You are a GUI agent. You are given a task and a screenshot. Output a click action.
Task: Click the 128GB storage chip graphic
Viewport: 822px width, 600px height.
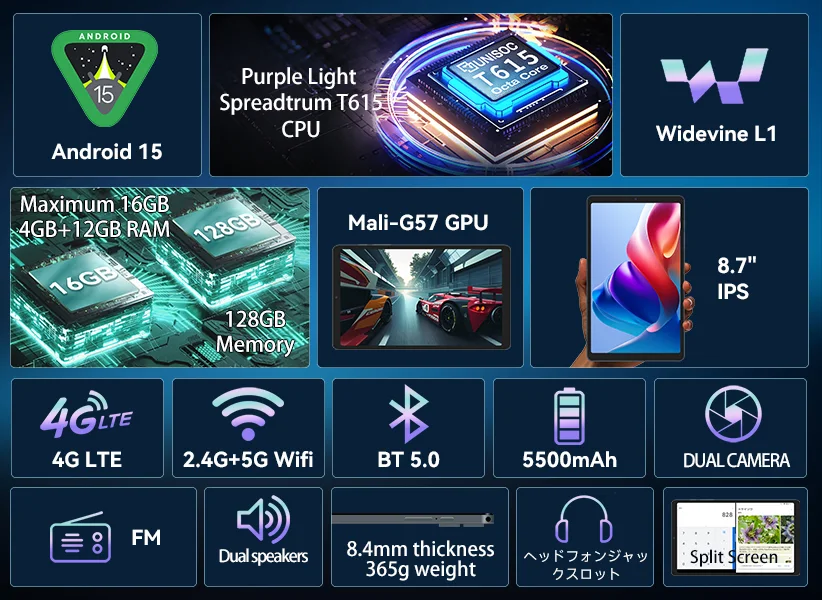226,254
